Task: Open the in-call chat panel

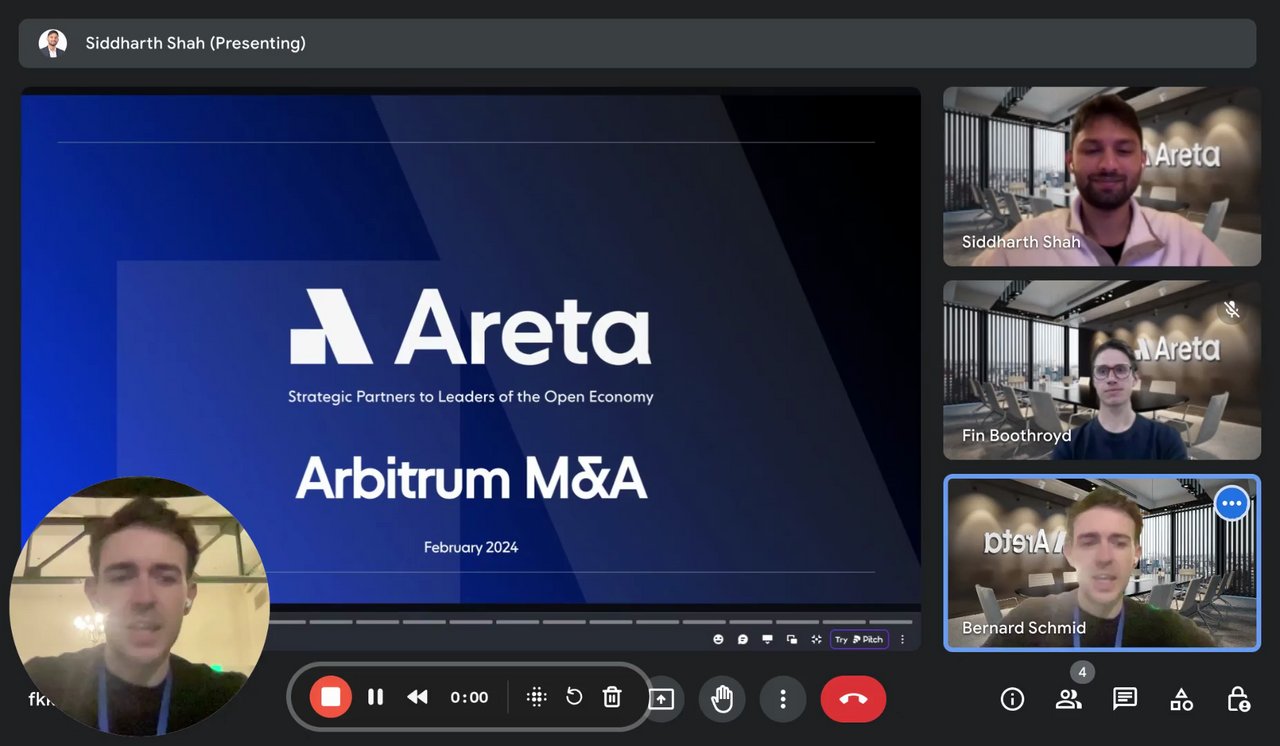Action: pyautogui.click(x=1125, y=699)
